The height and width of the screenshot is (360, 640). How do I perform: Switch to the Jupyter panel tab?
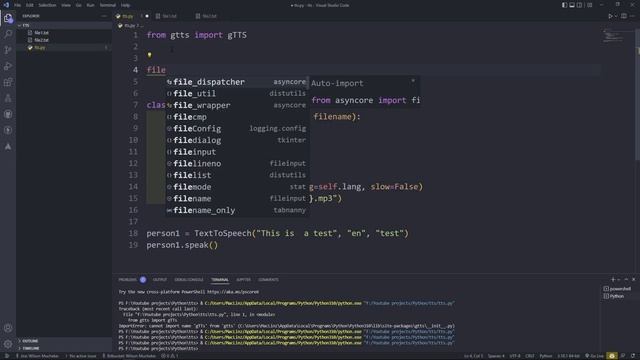point(243,280)
